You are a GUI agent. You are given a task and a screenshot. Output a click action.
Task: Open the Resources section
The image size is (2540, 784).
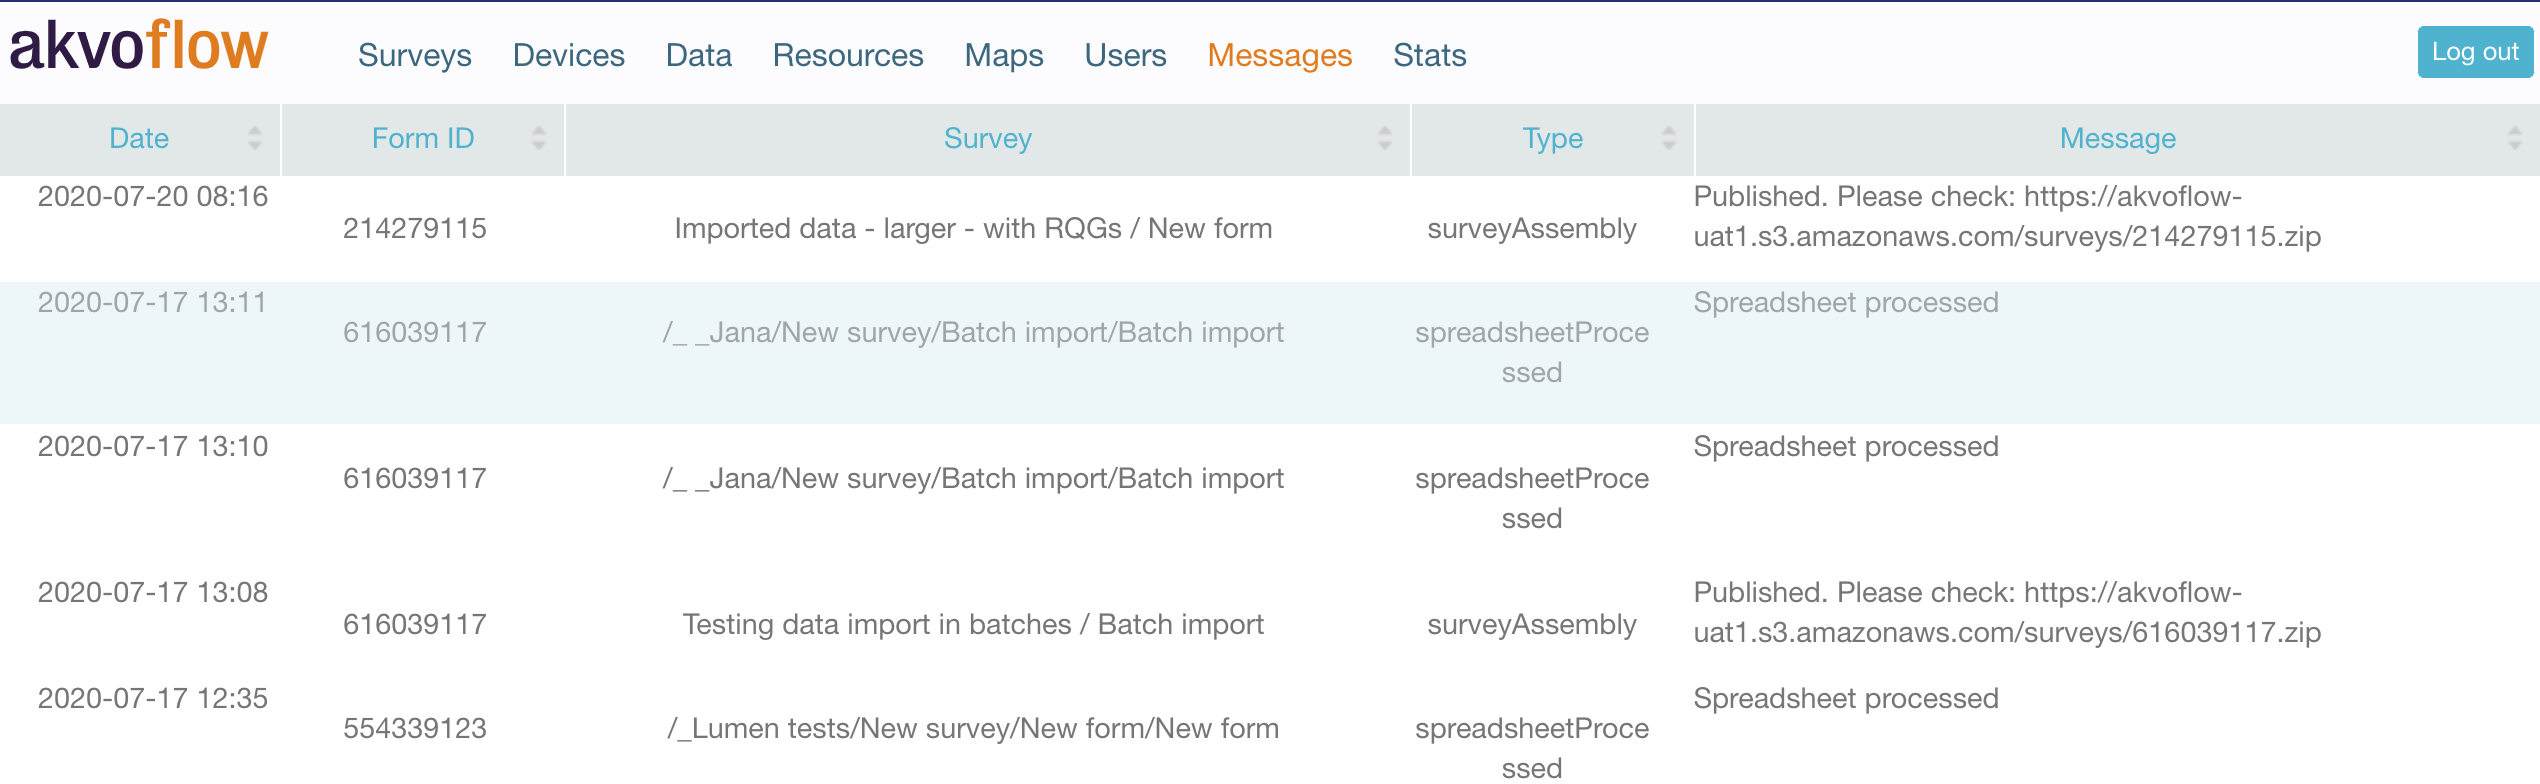click(848, 55)
